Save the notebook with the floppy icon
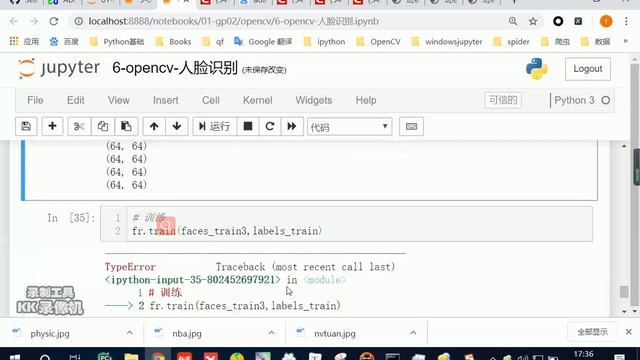The height and width of the screenshot is (360, 640). tap(26, 126)
